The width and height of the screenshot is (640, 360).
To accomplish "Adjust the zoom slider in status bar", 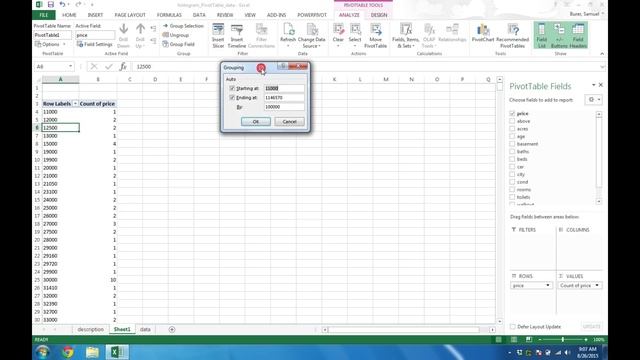I will 562,340.
